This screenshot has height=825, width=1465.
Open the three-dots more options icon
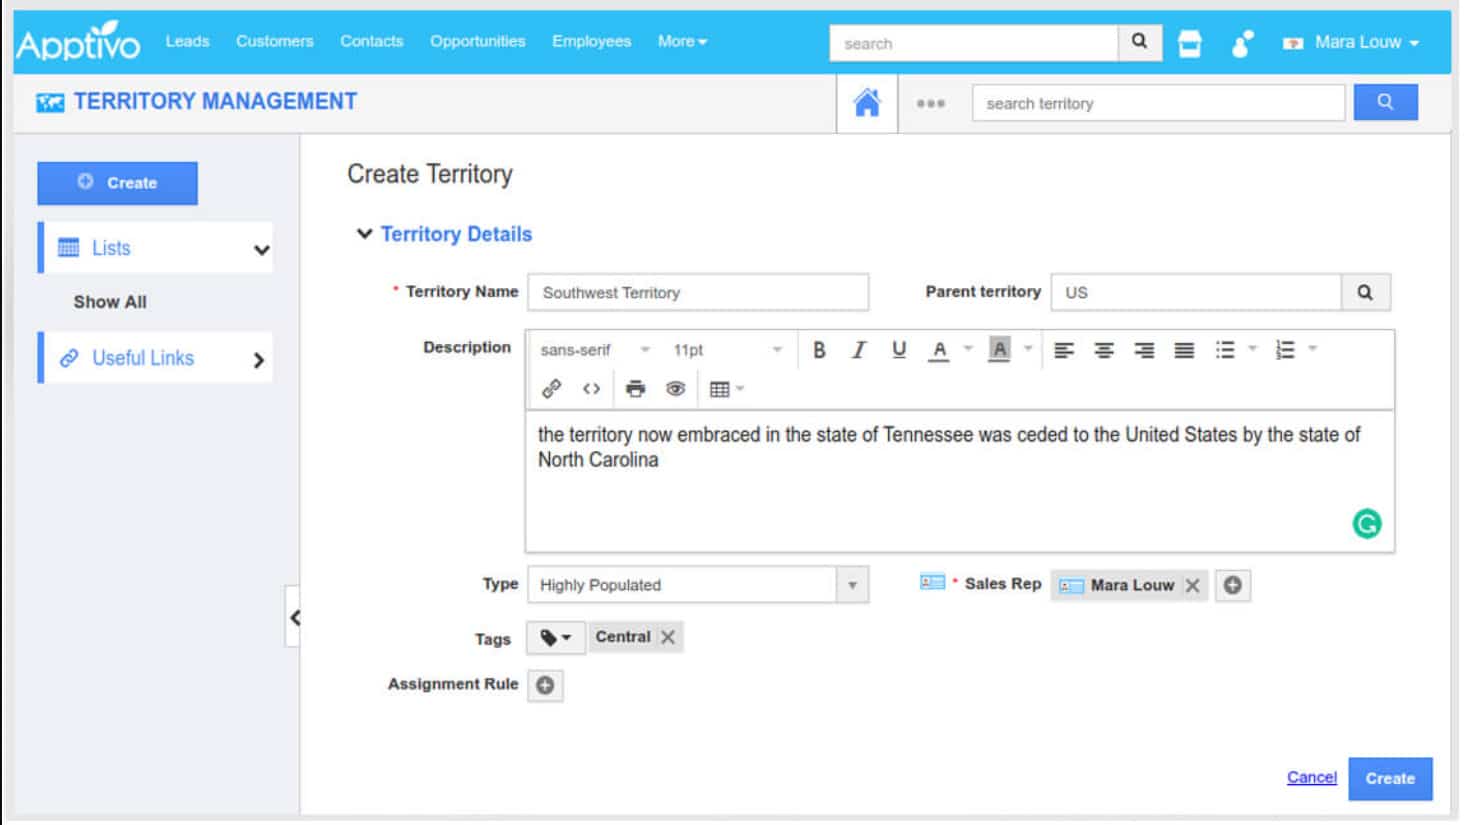click(930, 103)
